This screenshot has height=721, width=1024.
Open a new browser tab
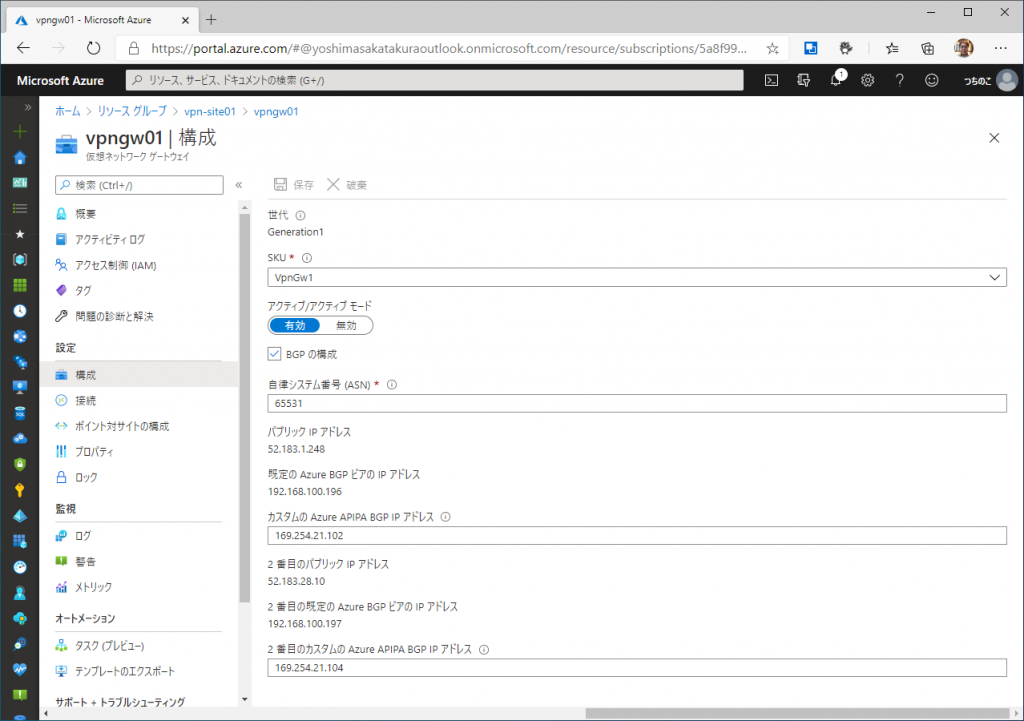[x=211, y=20]
